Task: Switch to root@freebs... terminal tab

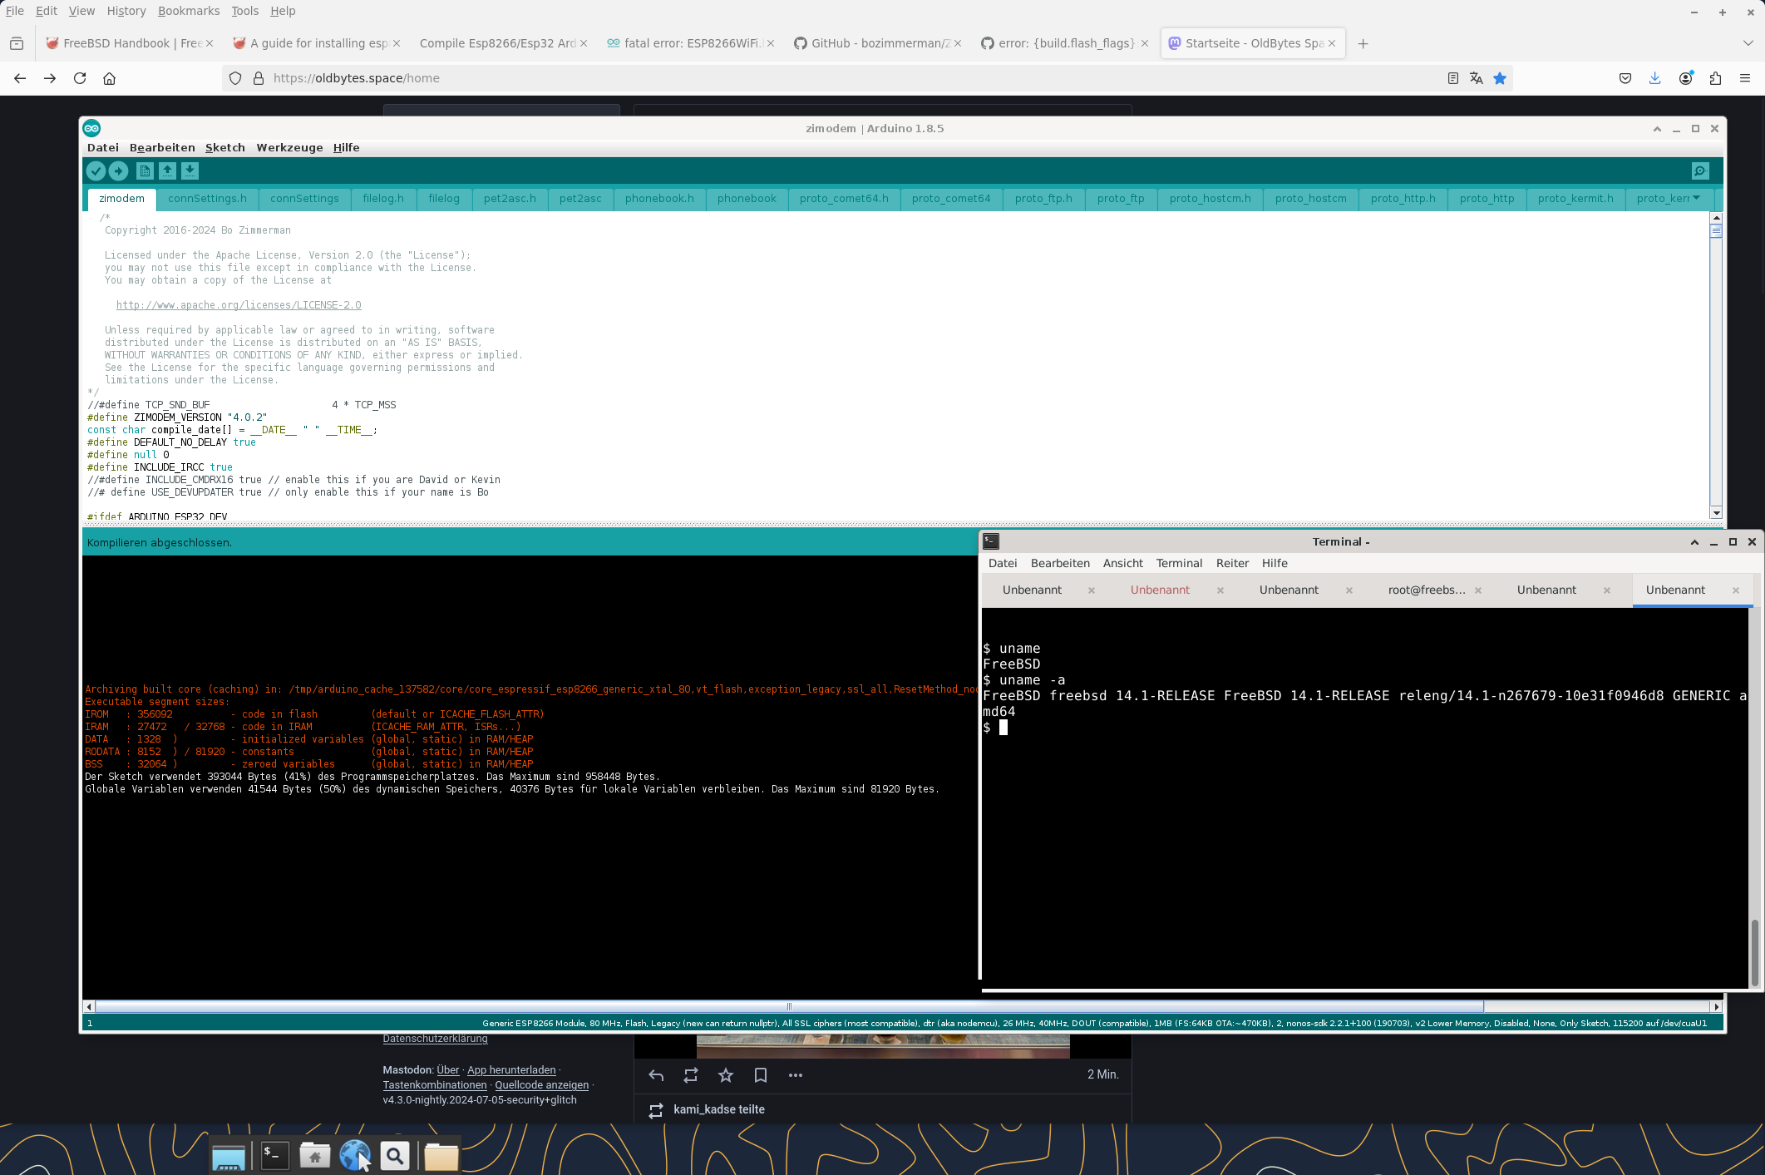Action: coord(1427,590)
